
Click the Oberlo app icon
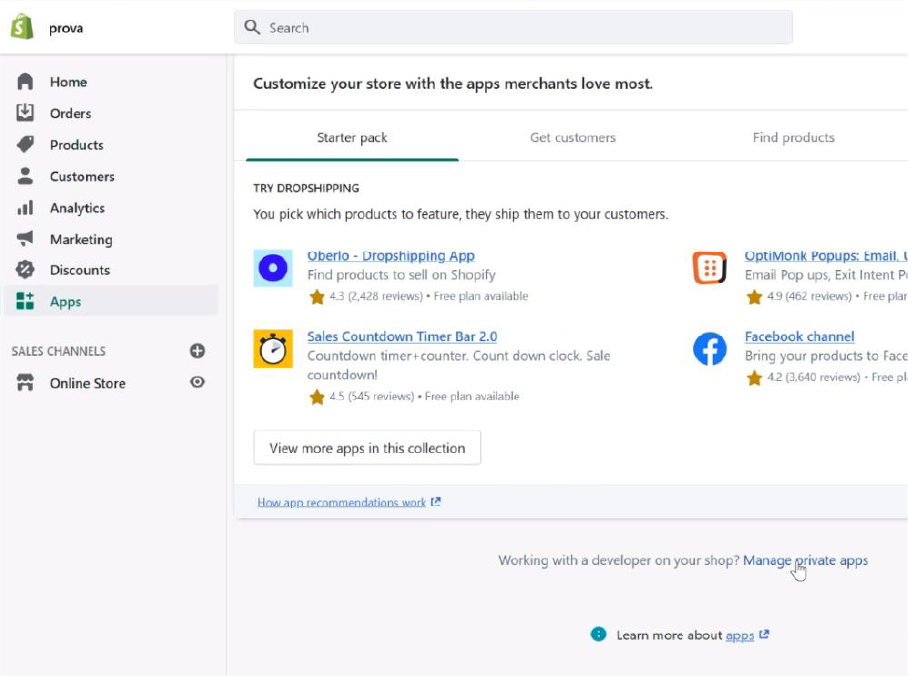click(x=273, y=268)
